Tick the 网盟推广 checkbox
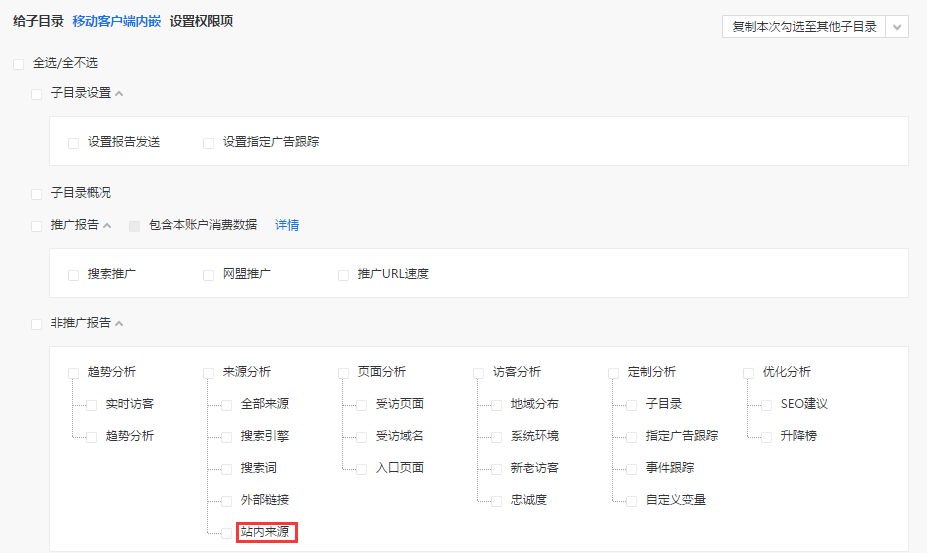This screenshot has height=553, width=927. pyautogui.click(x=209, y=275)
